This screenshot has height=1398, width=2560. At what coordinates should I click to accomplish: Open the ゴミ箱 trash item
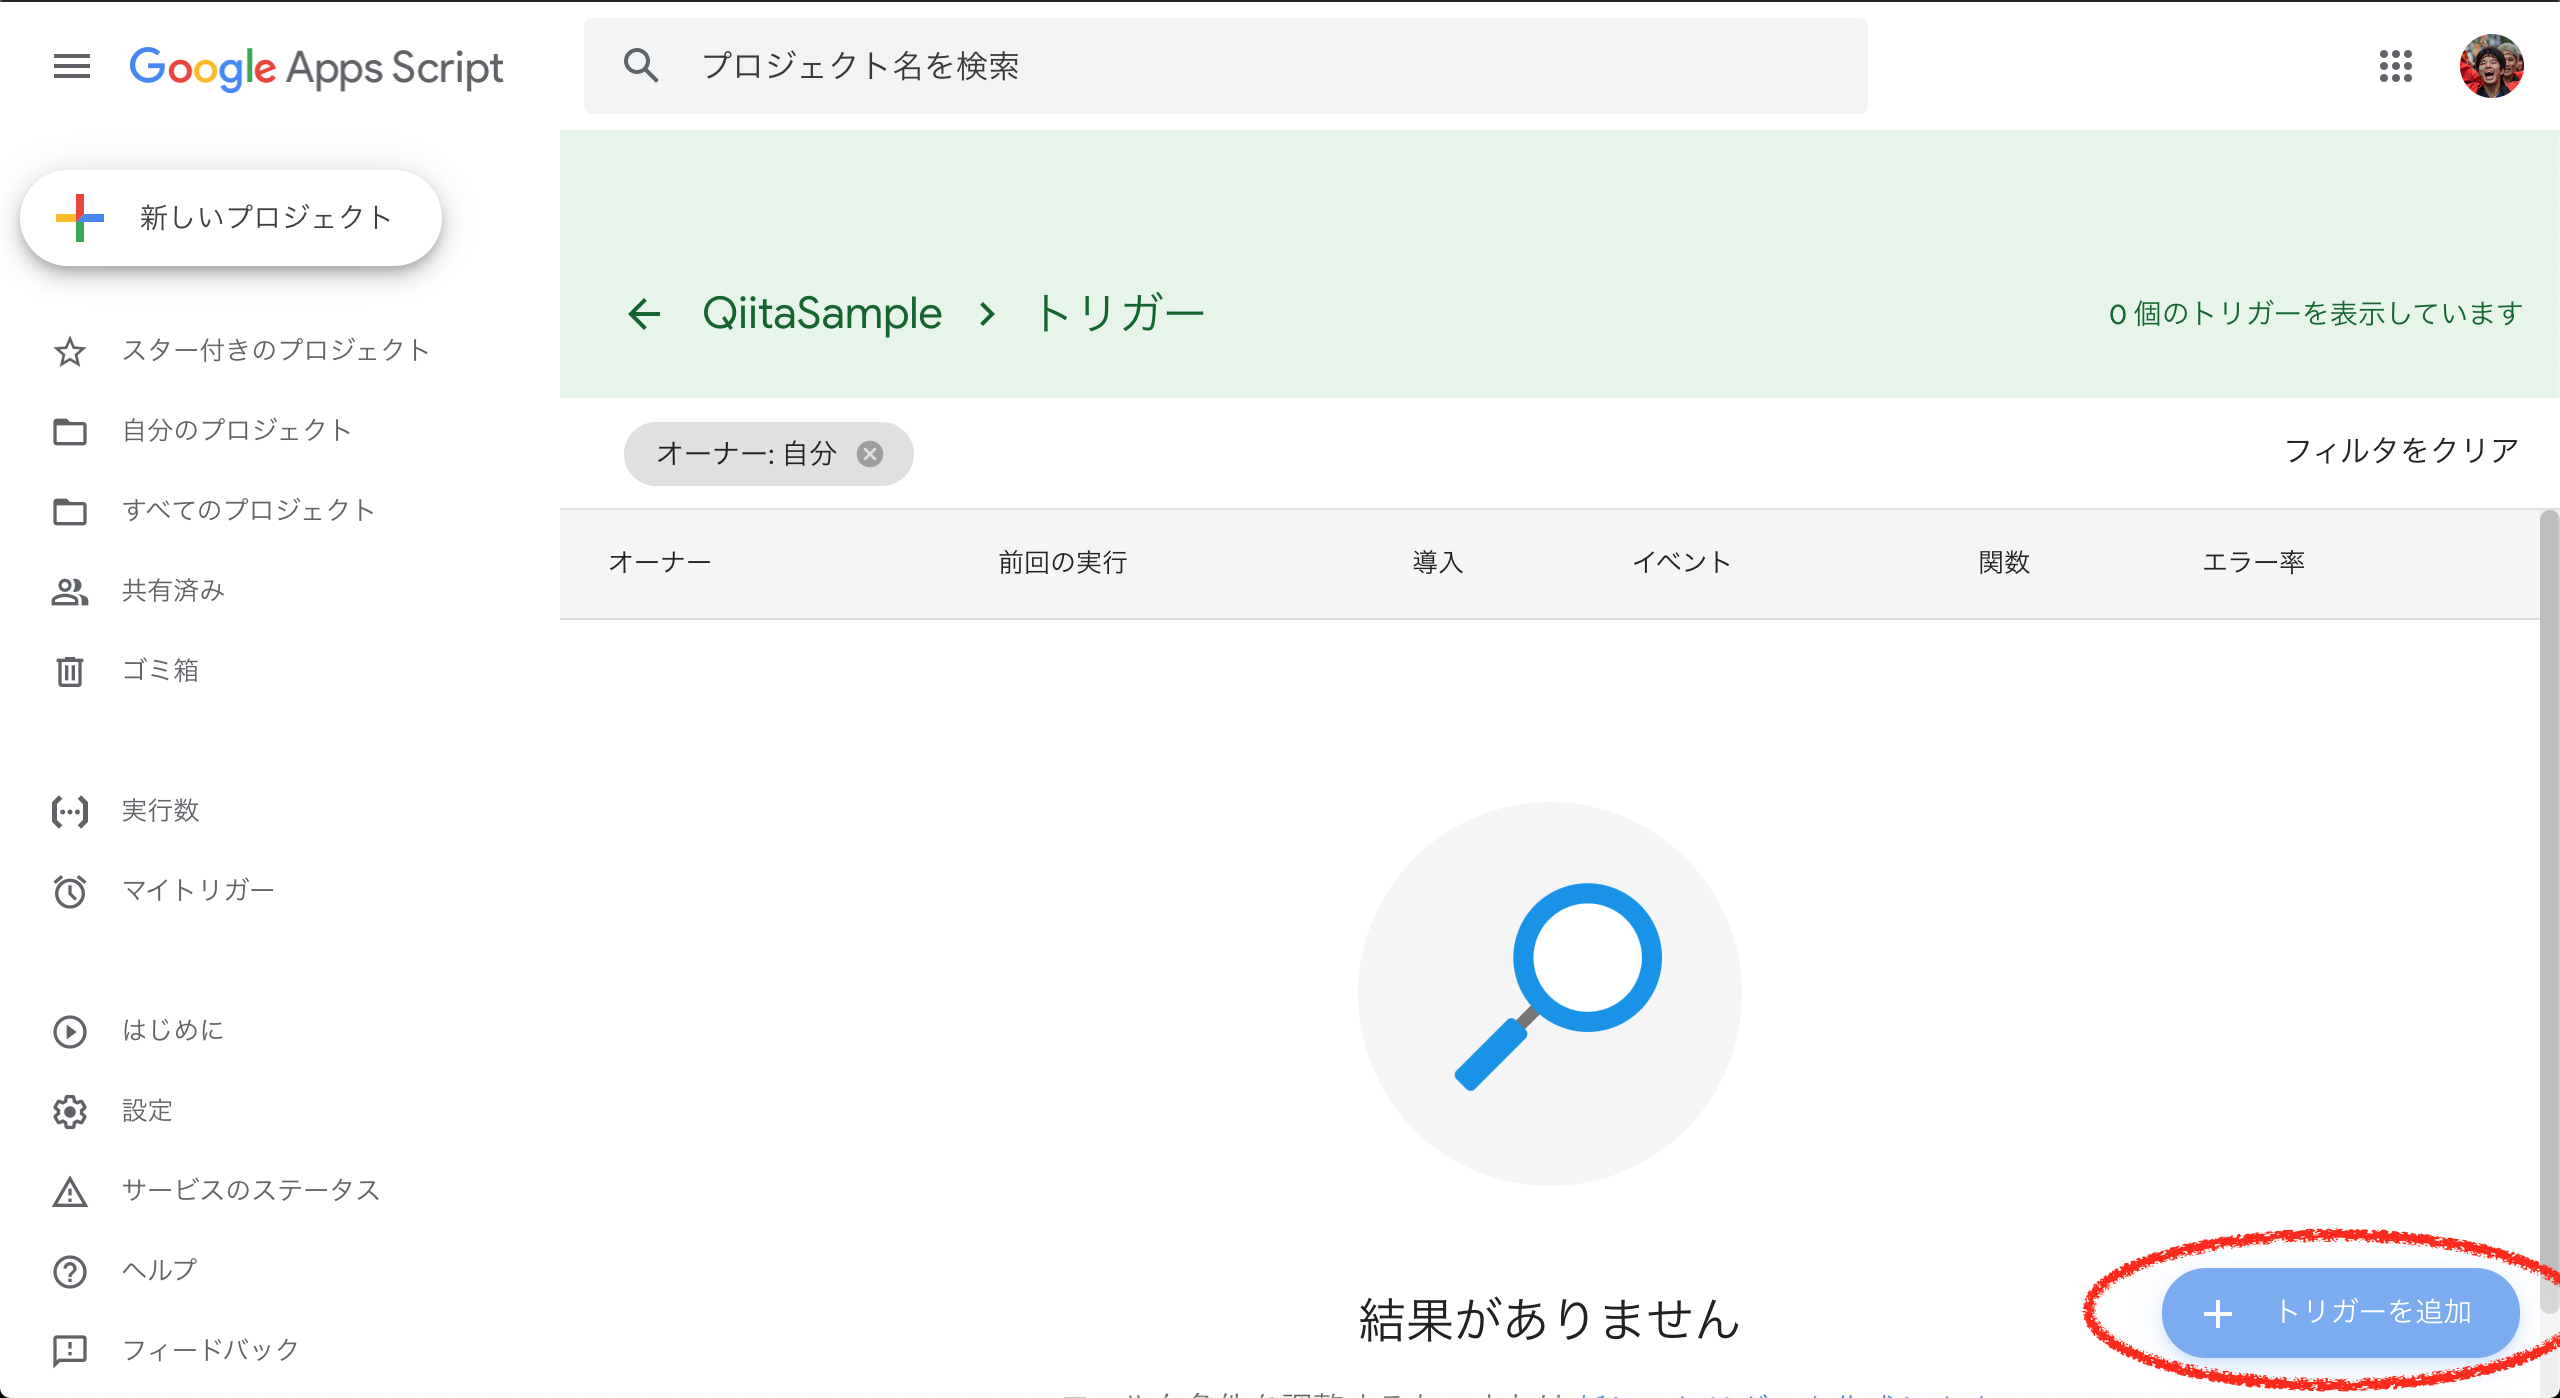click(160, 670)
